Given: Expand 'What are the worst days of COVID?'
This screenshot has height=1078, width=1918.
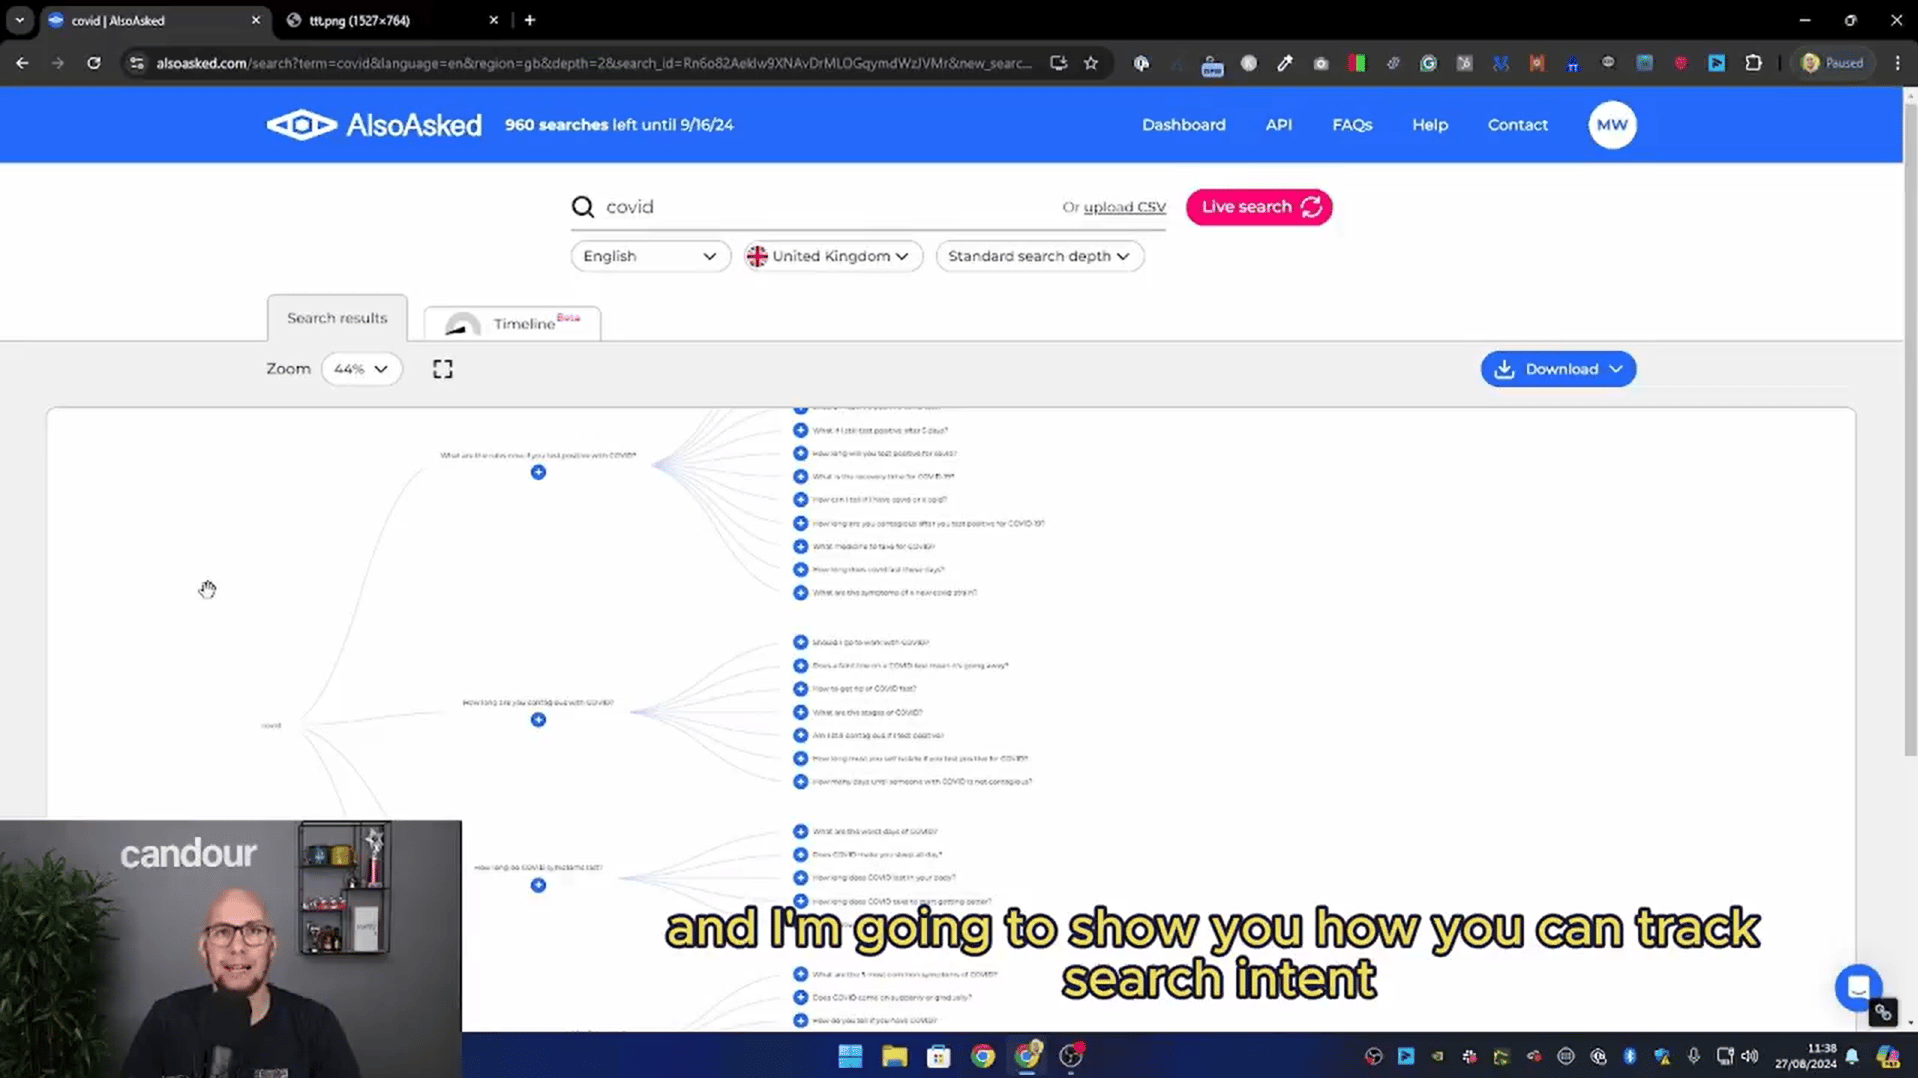Looking at the screenshot, I should (x=800, y=831).
